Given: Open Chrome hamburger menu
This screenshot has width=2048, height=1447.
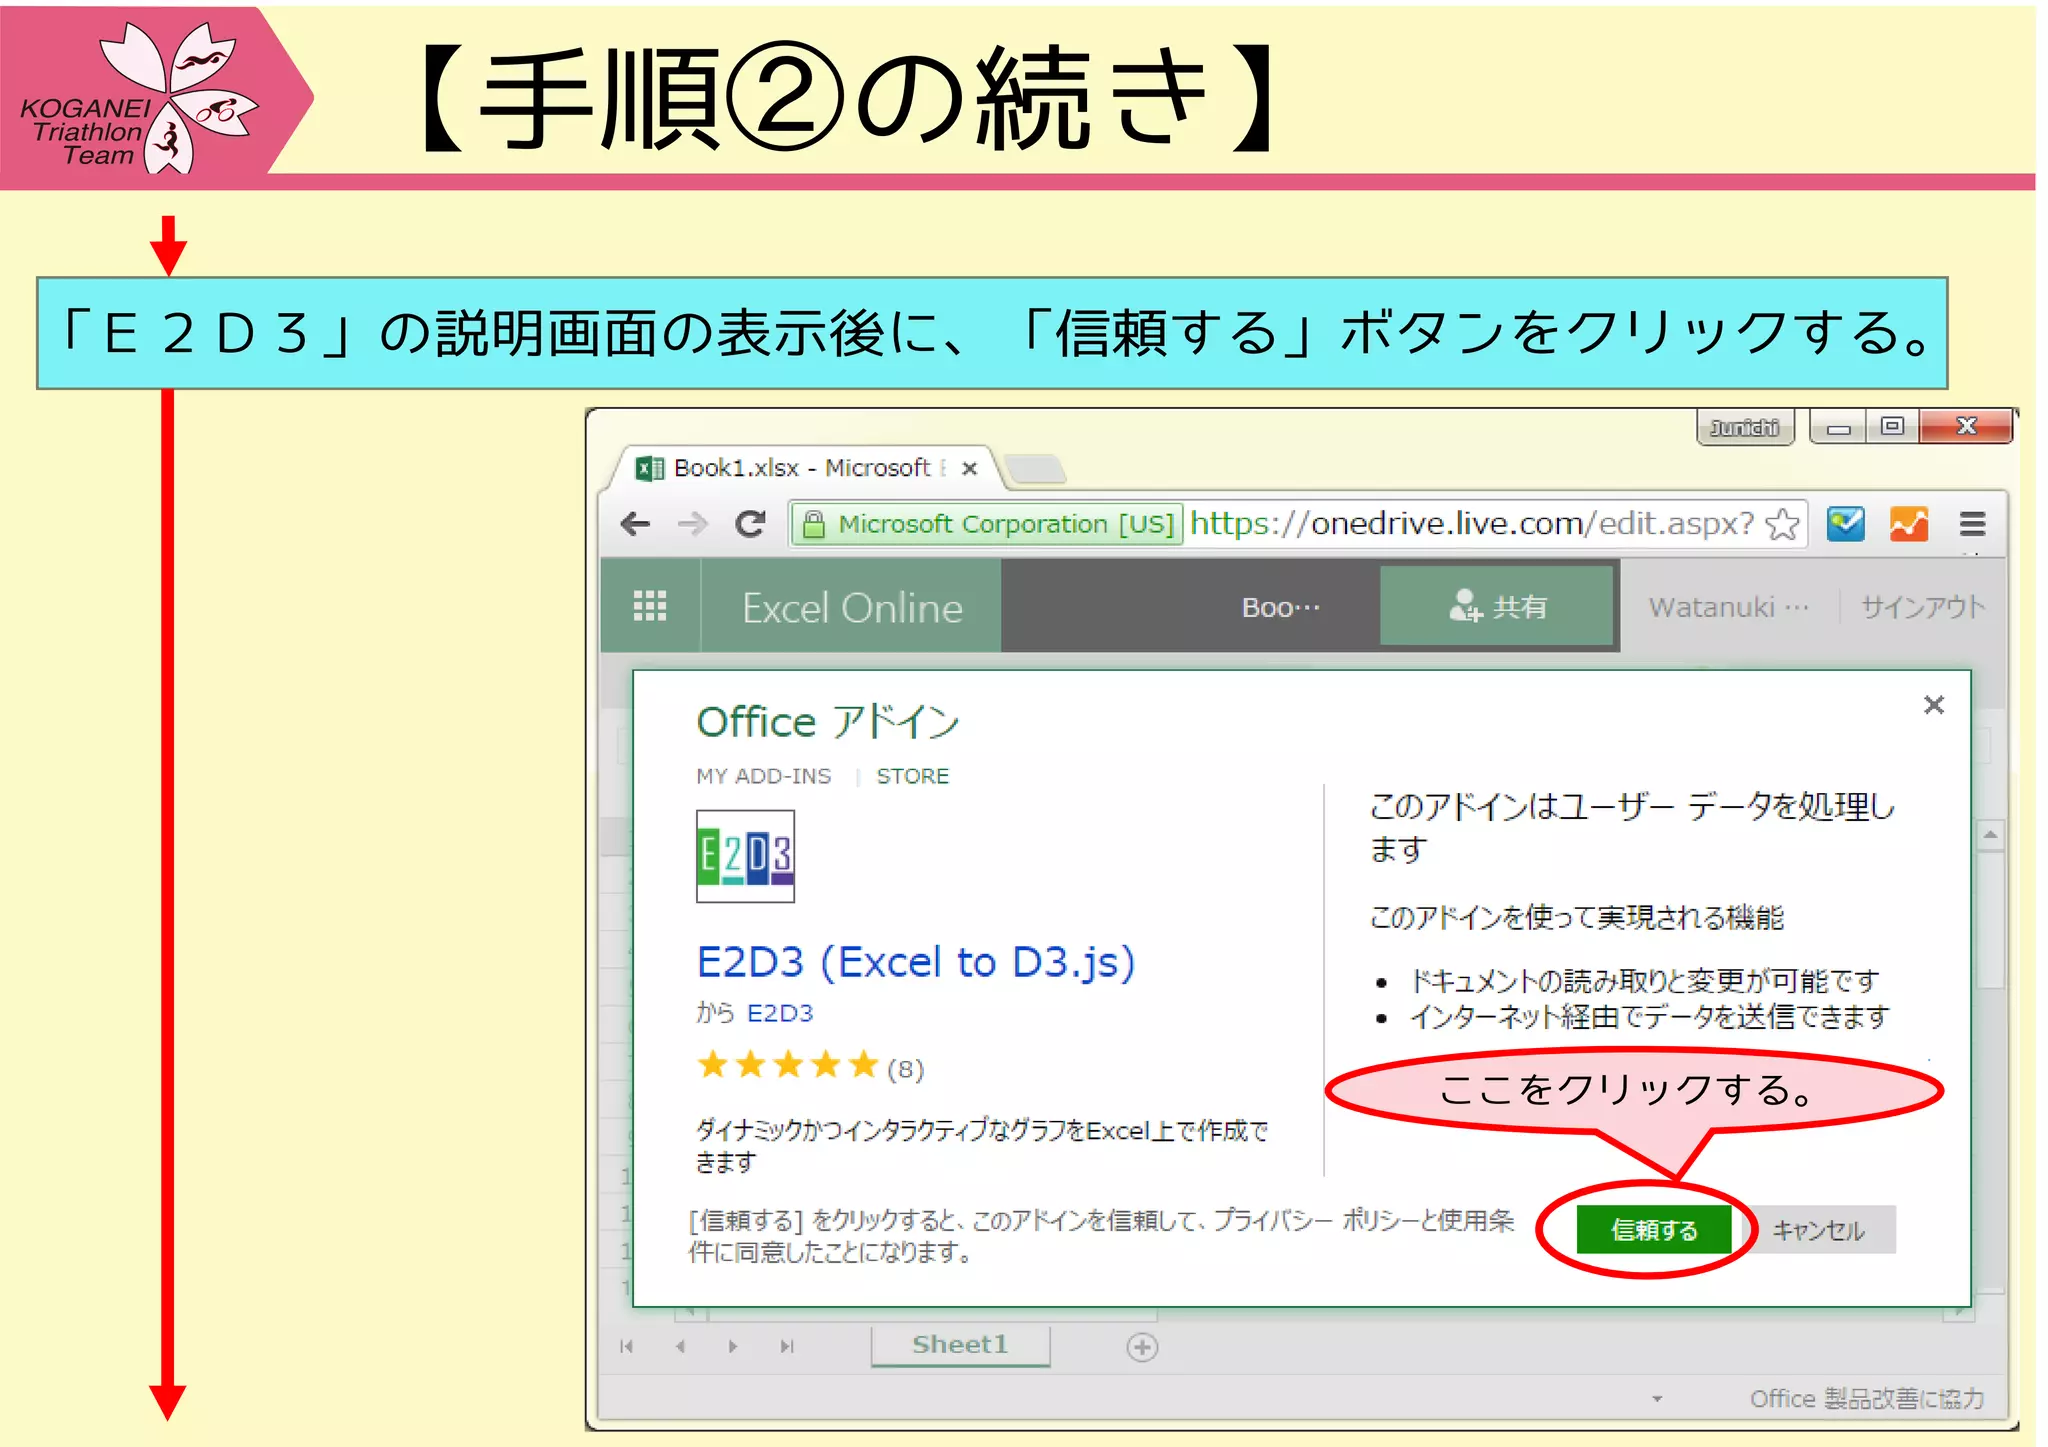Looking at the screenshot, I should click(x=1972, y=524).
